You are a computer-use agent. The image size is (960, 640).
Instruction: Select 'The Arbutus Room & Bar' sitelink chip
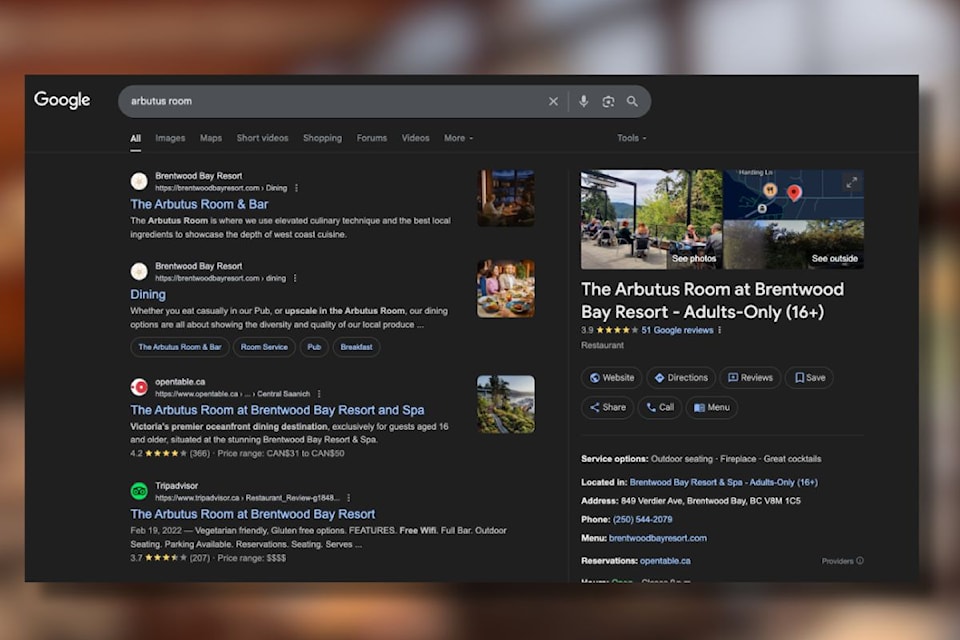coord(180,347)
